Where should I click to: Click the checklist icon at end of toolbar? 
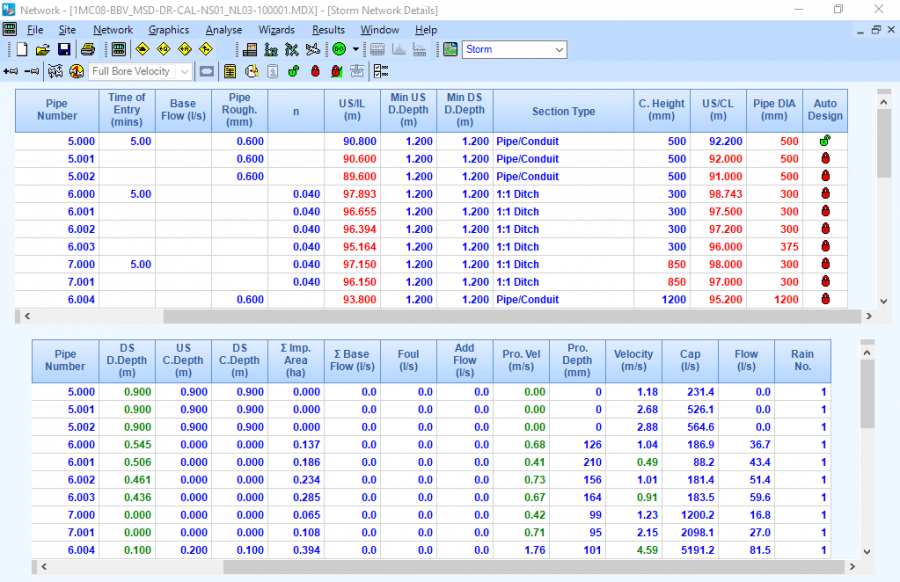pos(381,72)
